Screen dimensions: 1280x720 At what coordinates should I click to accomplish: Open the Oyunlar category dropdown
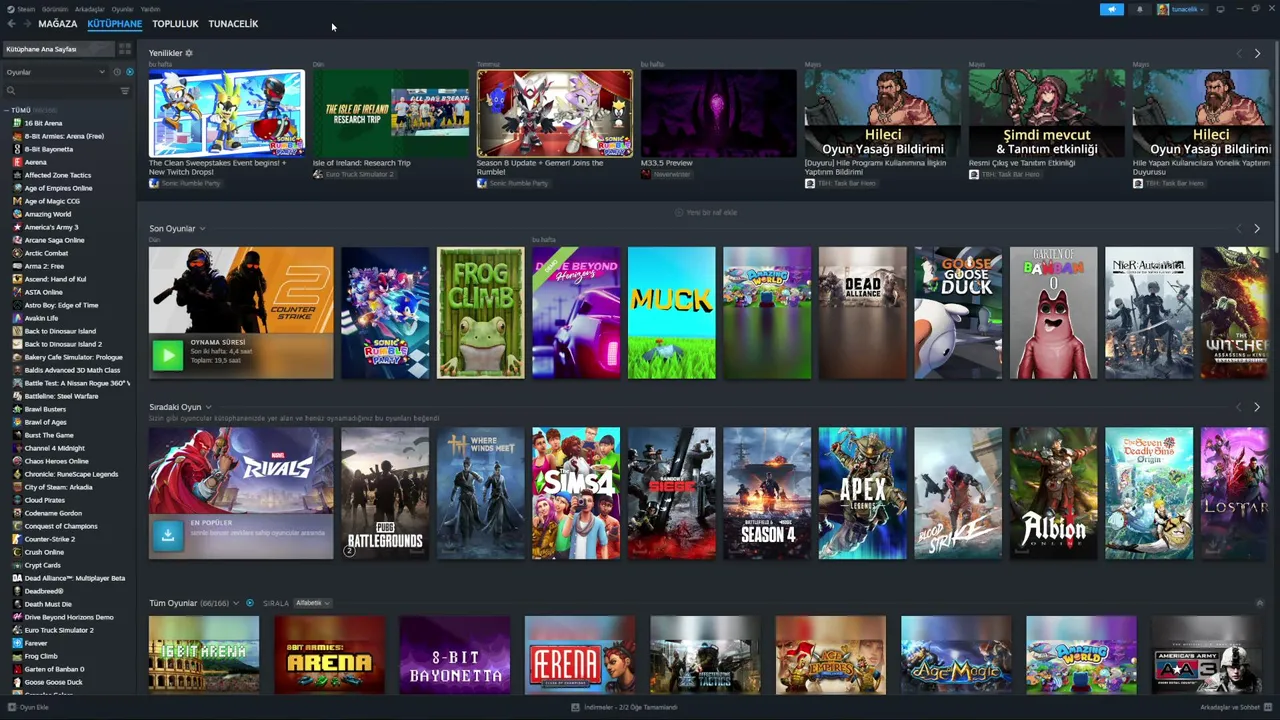point(55,72)
